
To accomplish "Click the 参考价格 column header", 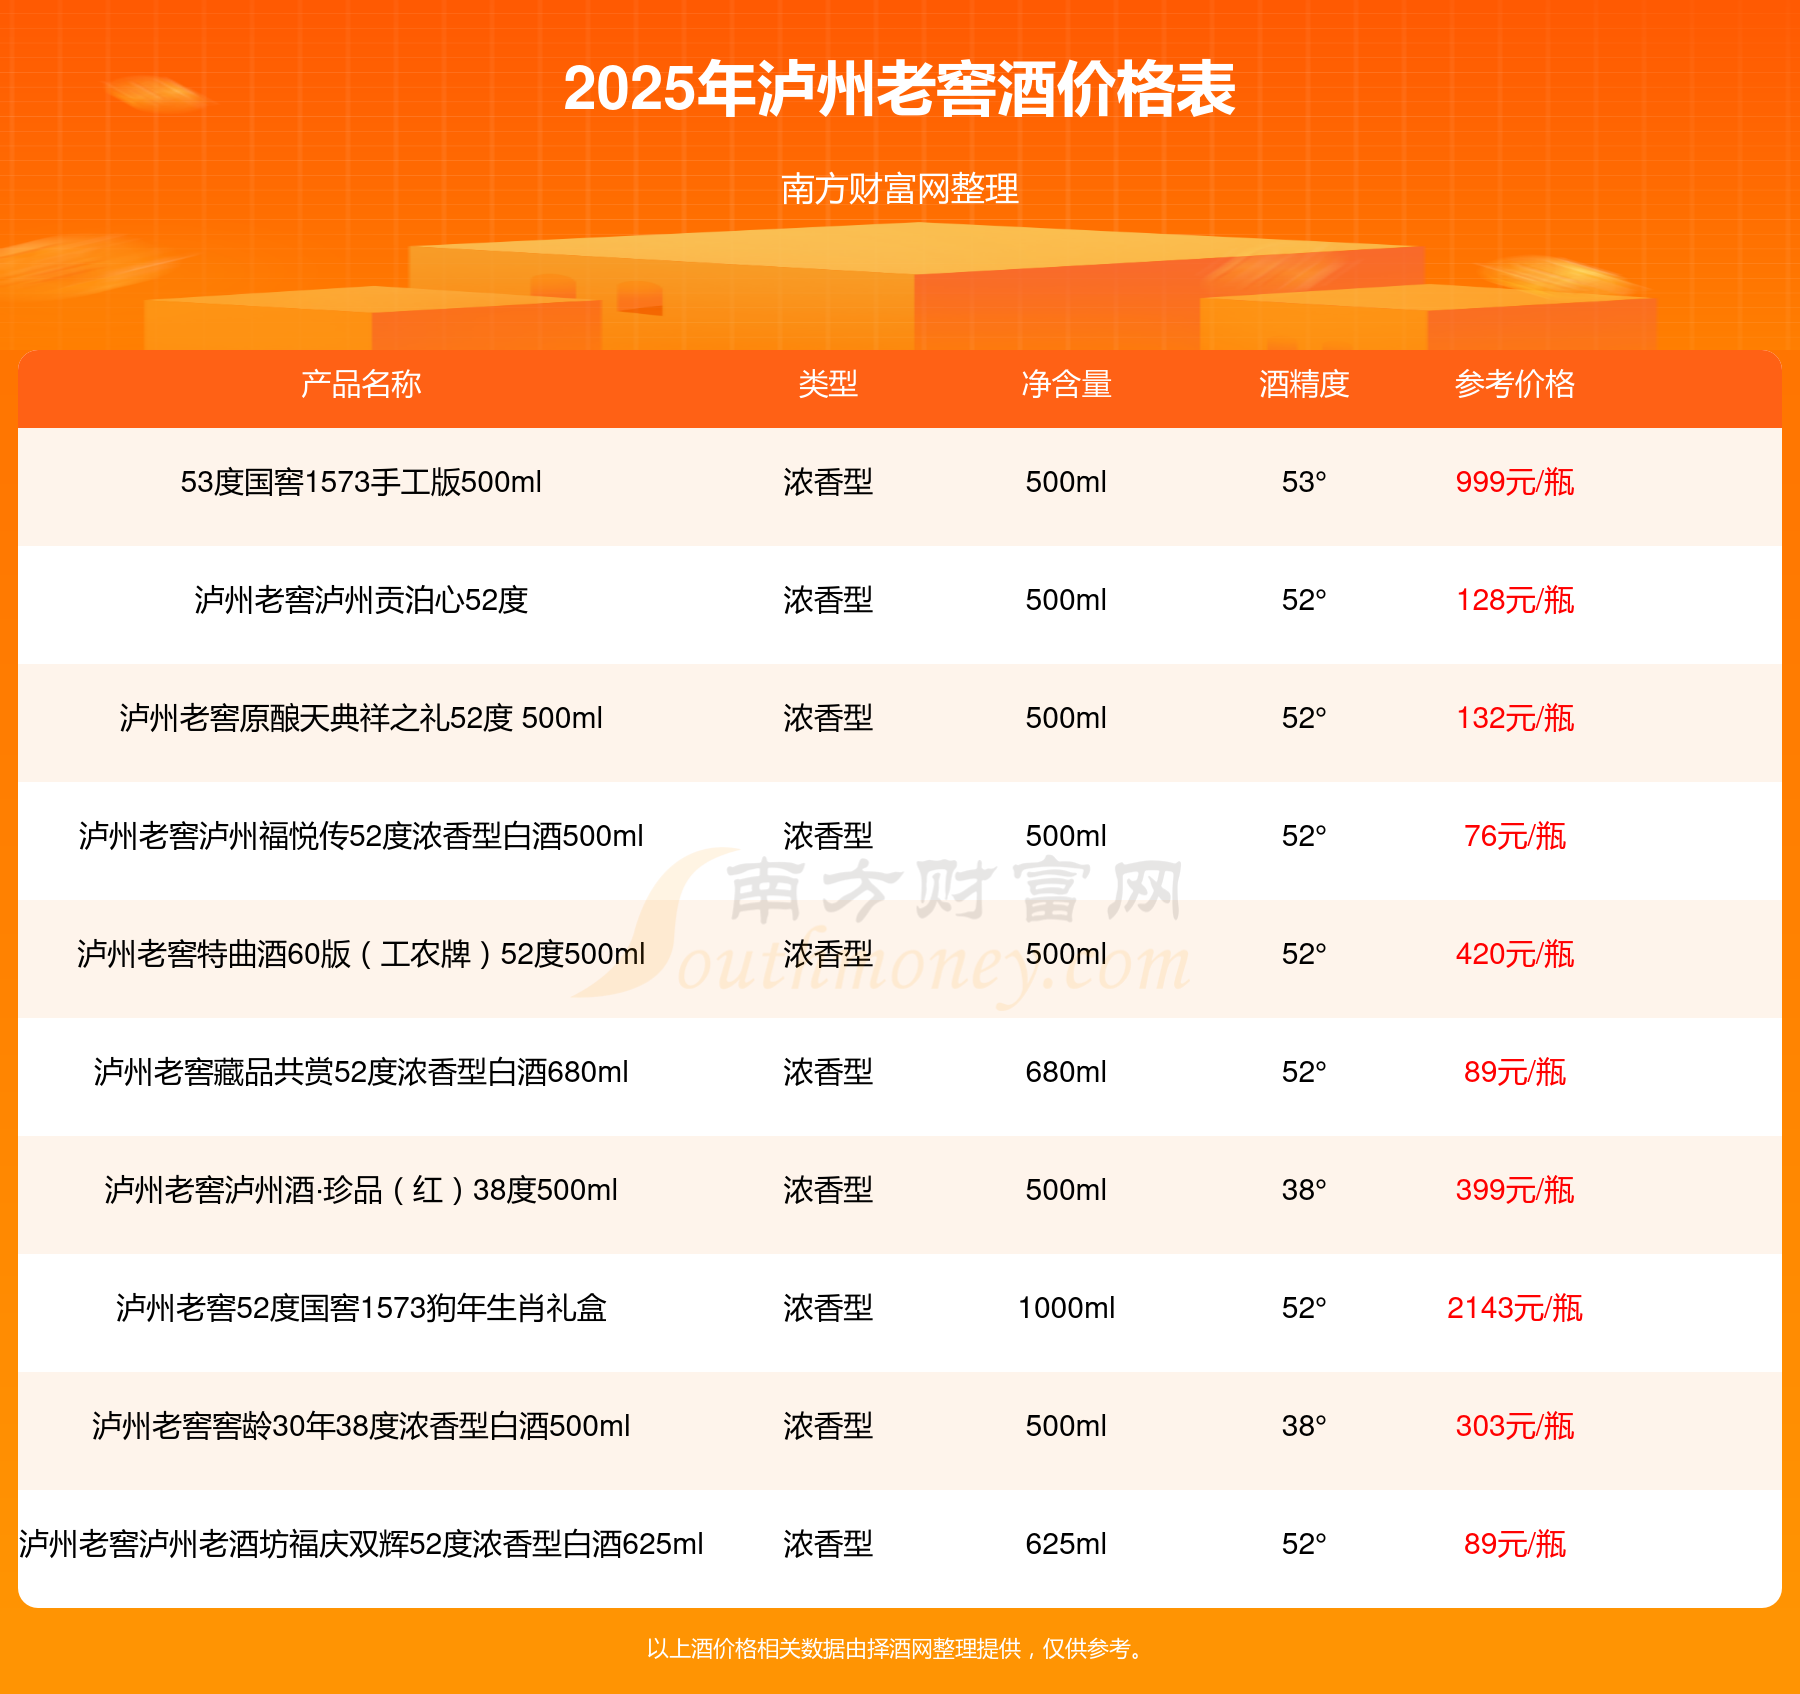I will pyautogui.click(x=1515, y=384).
